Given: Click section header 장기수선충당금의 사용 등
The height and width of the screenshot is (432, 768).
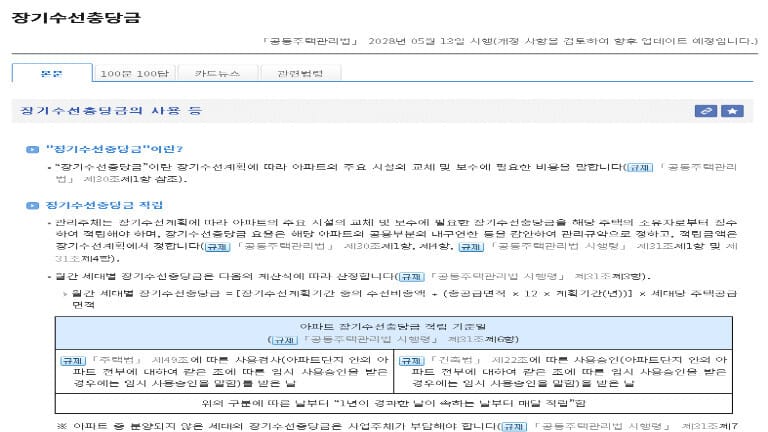Looking at the screenshot, I should [x=111, y=111].
